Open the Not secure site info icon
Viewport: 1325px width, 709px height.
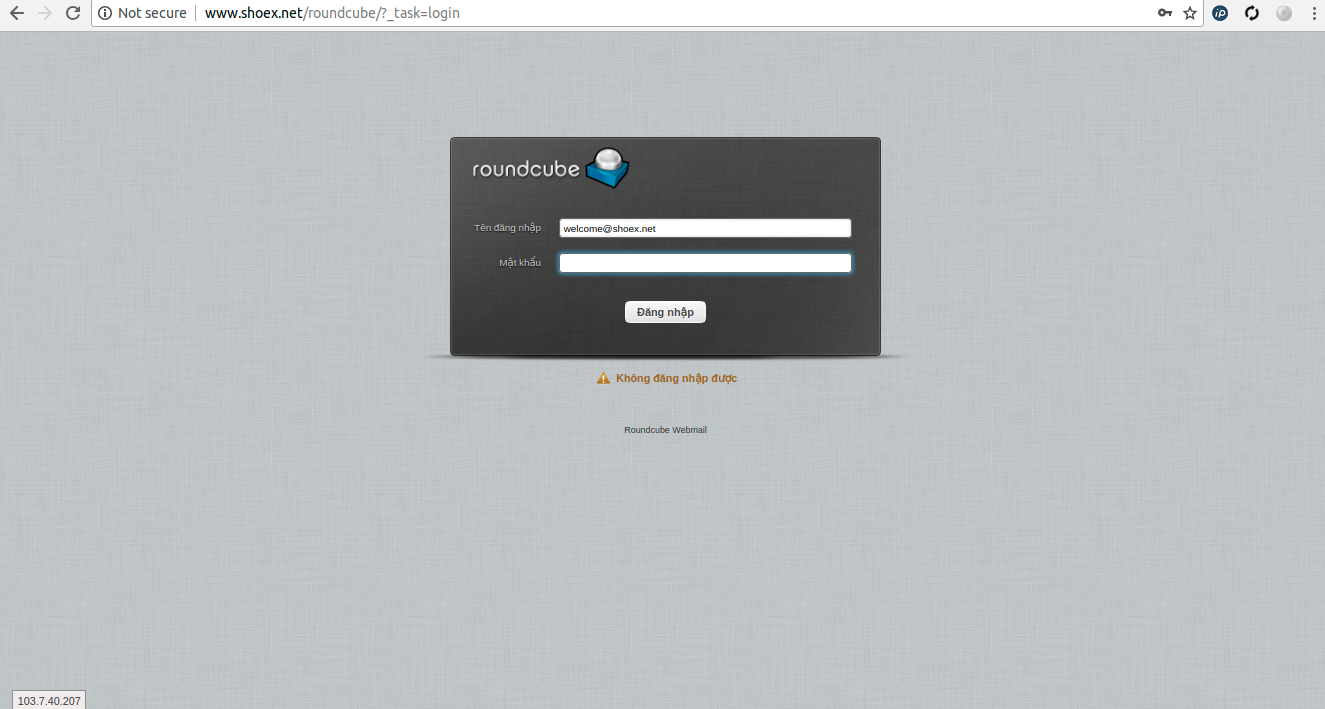point(105,13)
